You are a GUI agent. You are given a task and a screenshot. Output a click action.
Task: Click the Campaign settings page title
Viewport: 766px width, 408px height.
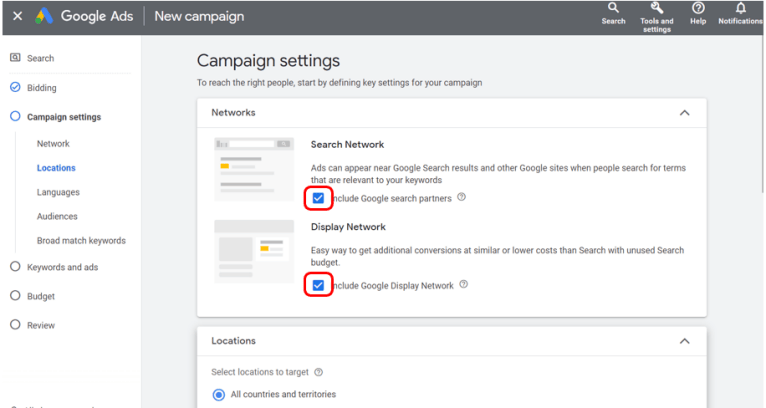268,61
